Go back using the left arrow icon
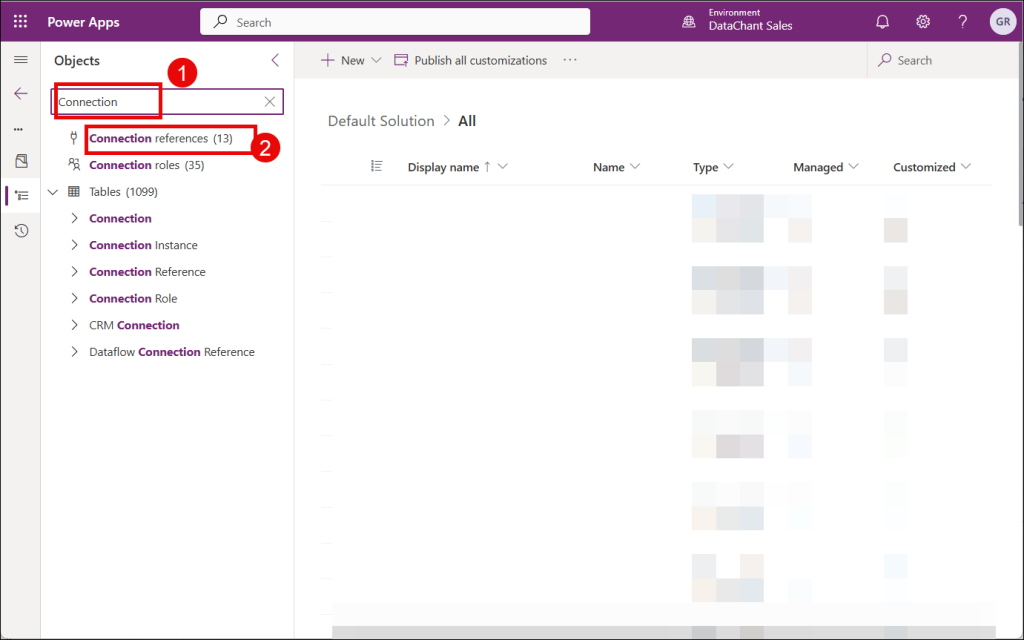The height and width of the screenshot is (640, 1024). pyautogui.click(x=20, y=94)
